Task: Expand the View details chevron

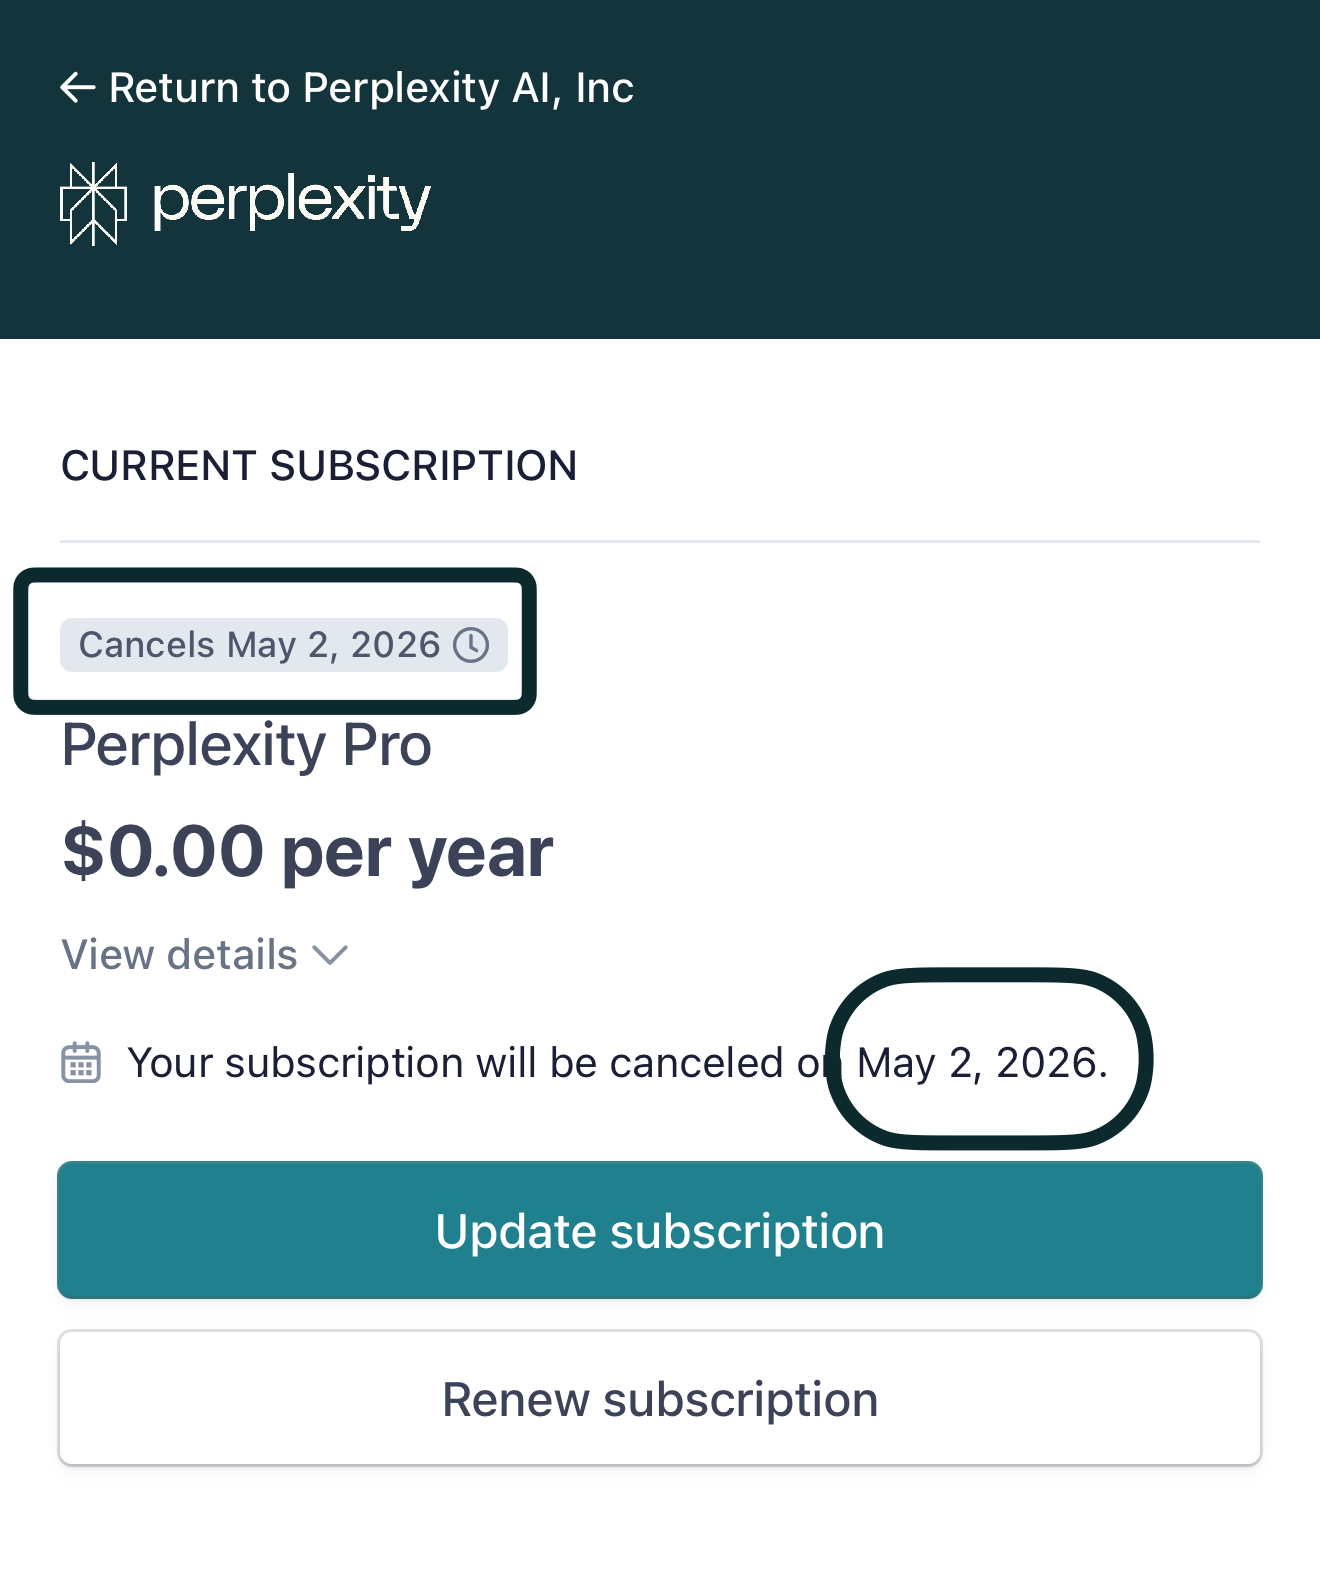Action: pos(330,955)
